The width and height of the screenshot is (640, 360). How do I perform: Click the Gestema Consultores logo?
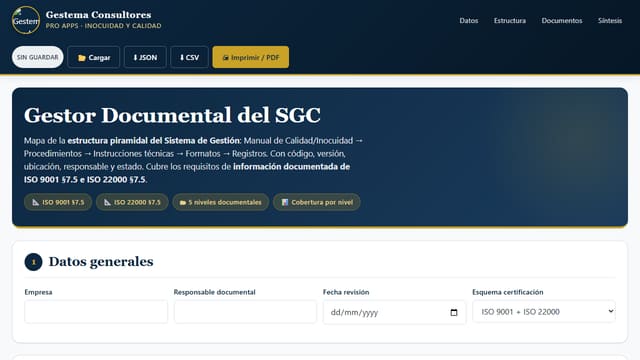click(x=26, y=20)
